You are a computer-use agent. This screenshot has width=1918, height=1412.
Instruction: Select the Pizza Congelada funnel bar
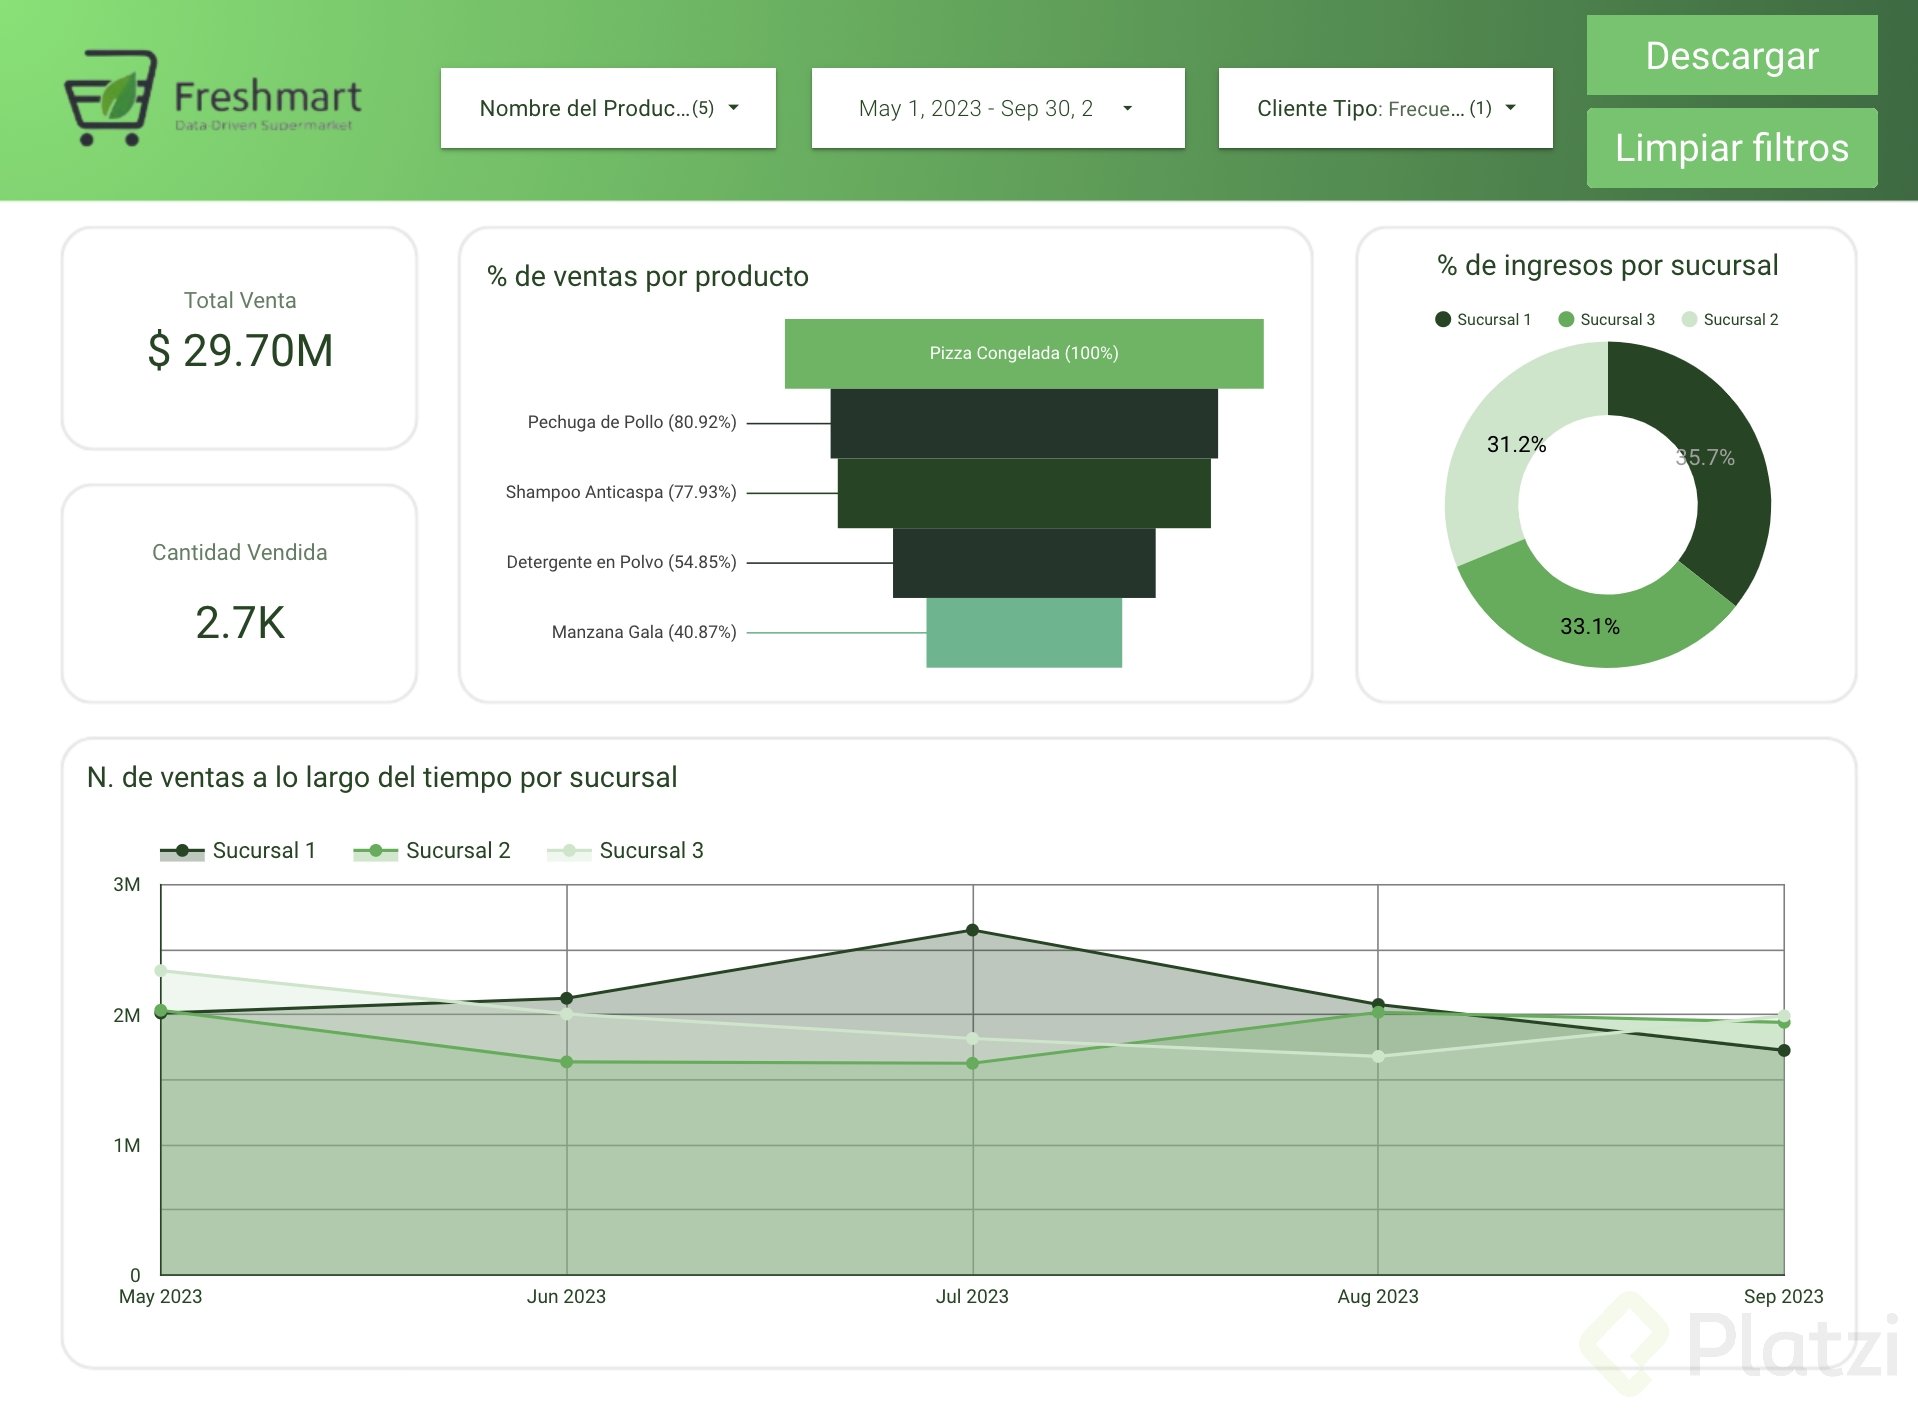tap(1024, 353)
